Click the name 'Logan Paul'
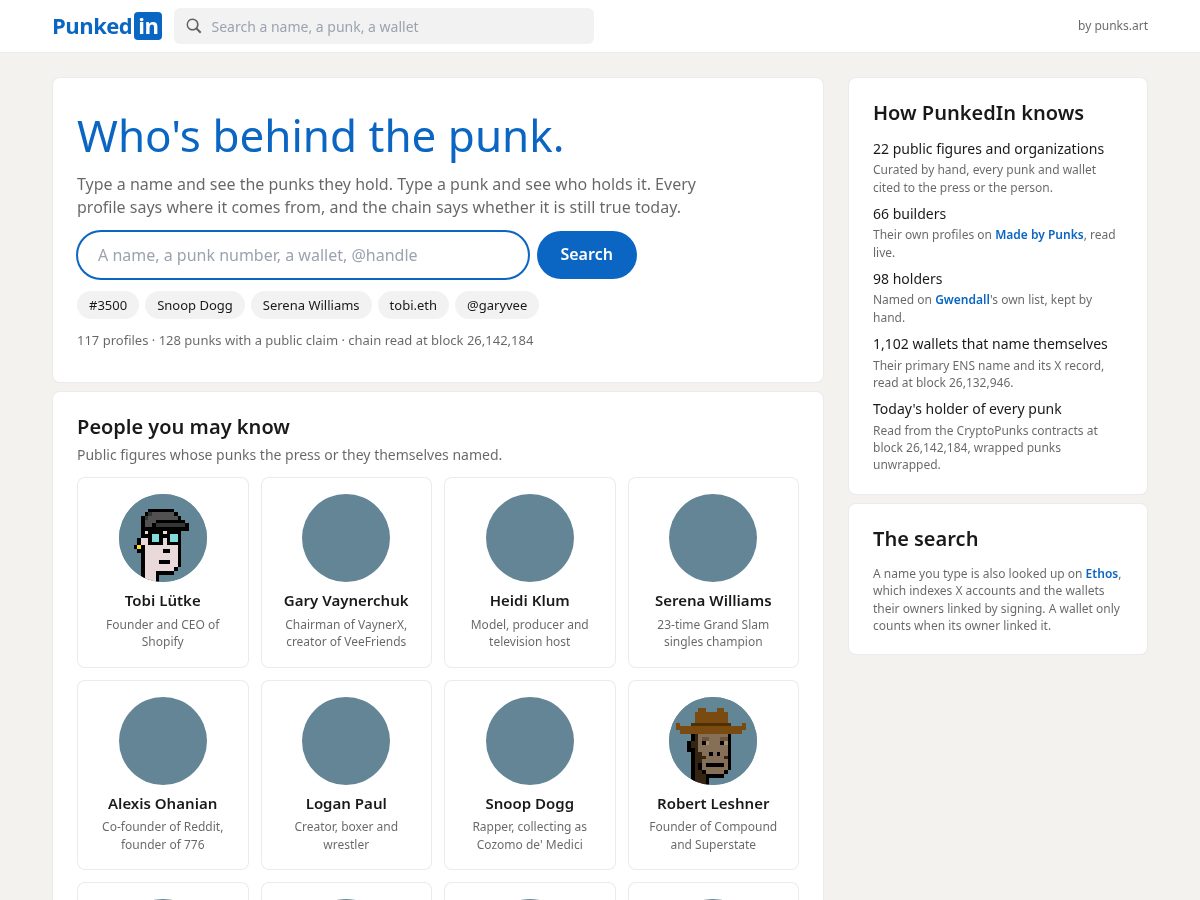 click(x=346, y=804)
